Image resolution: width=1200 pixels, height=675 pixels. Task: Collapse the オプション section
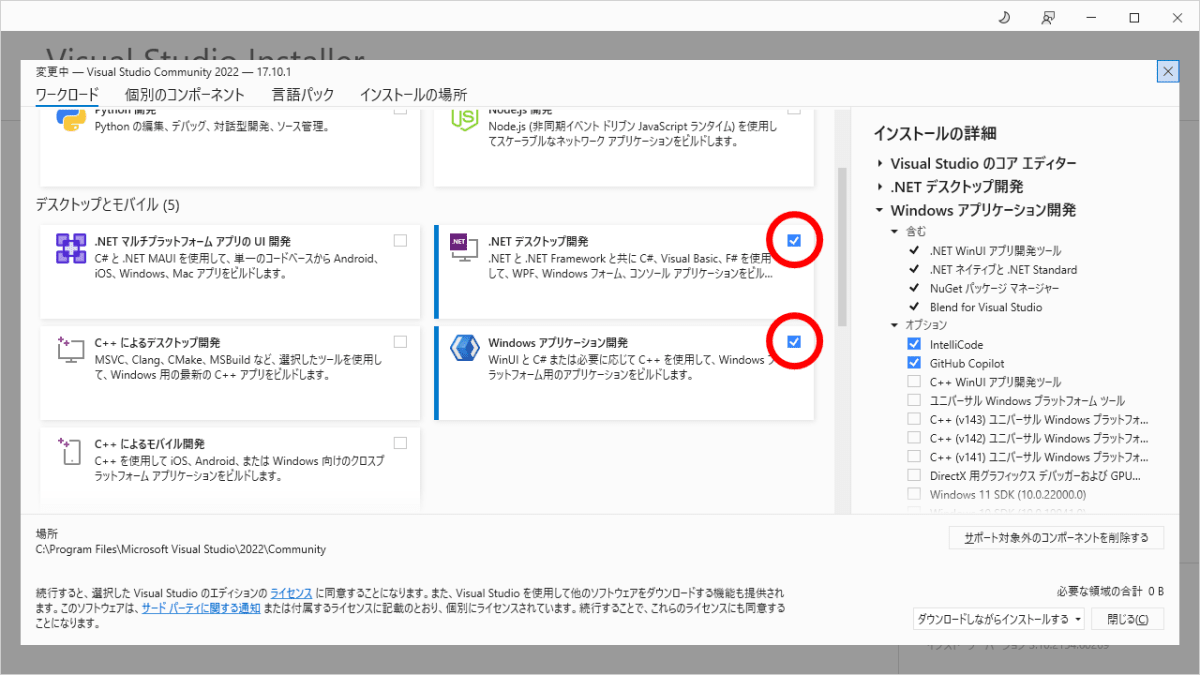(x=895, y=325)
